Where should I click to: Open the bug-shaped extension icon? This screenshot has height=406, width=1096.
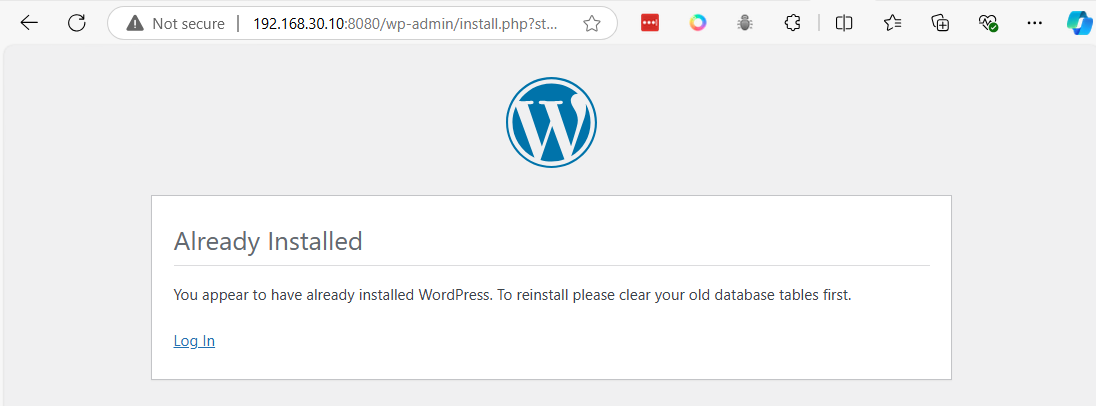point(745,23)
